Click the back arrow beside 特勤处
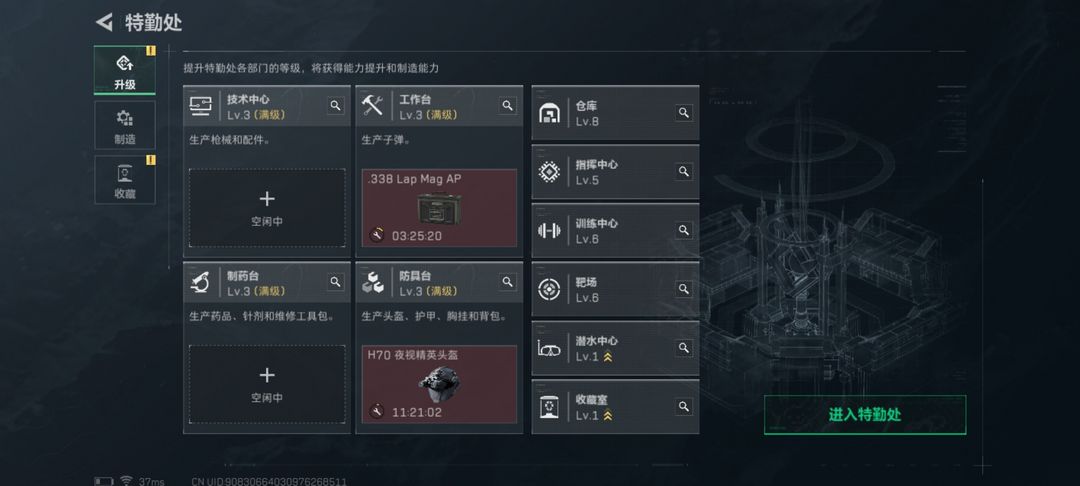This screenshot has height=486, width=1080. tap(104, 22)
